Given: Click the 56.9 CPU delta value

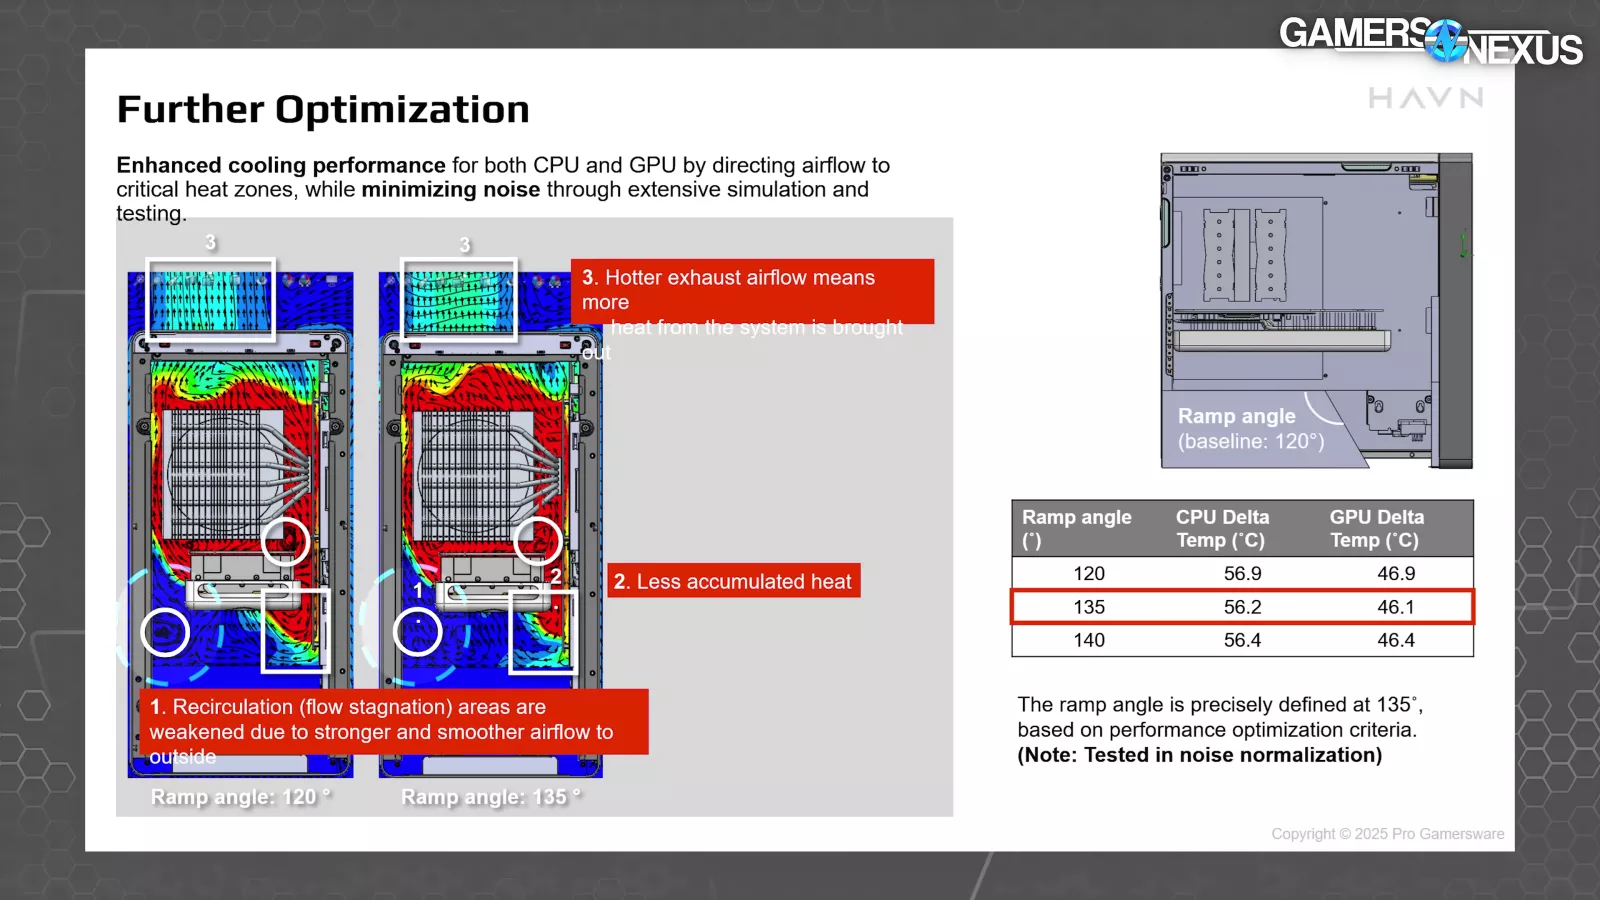Looking at the screenshot, I should pos(1242,573).
